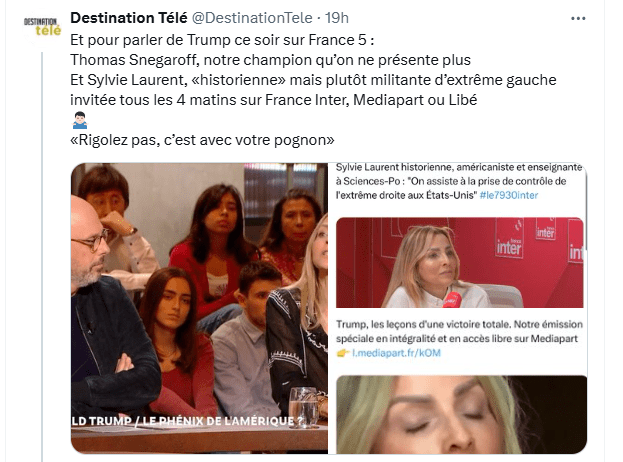Open the l.mediapart.fr/kOM link
This screenshot has height=462, width=623.
point(397,353)
